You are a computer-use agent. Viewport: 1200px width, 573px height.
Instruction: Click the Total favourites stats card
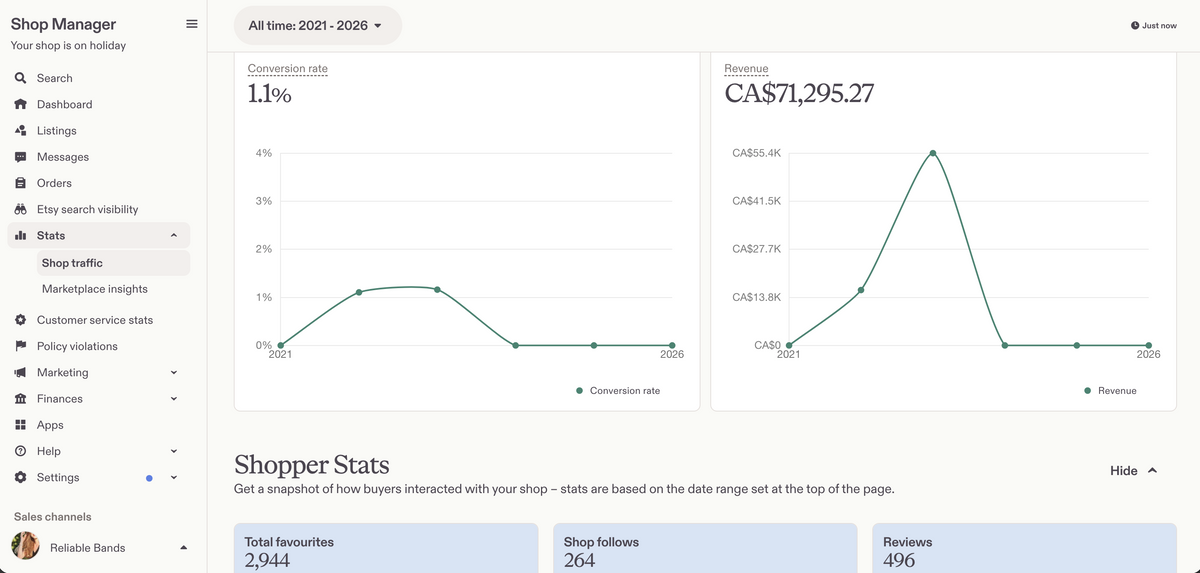(385, 548)
